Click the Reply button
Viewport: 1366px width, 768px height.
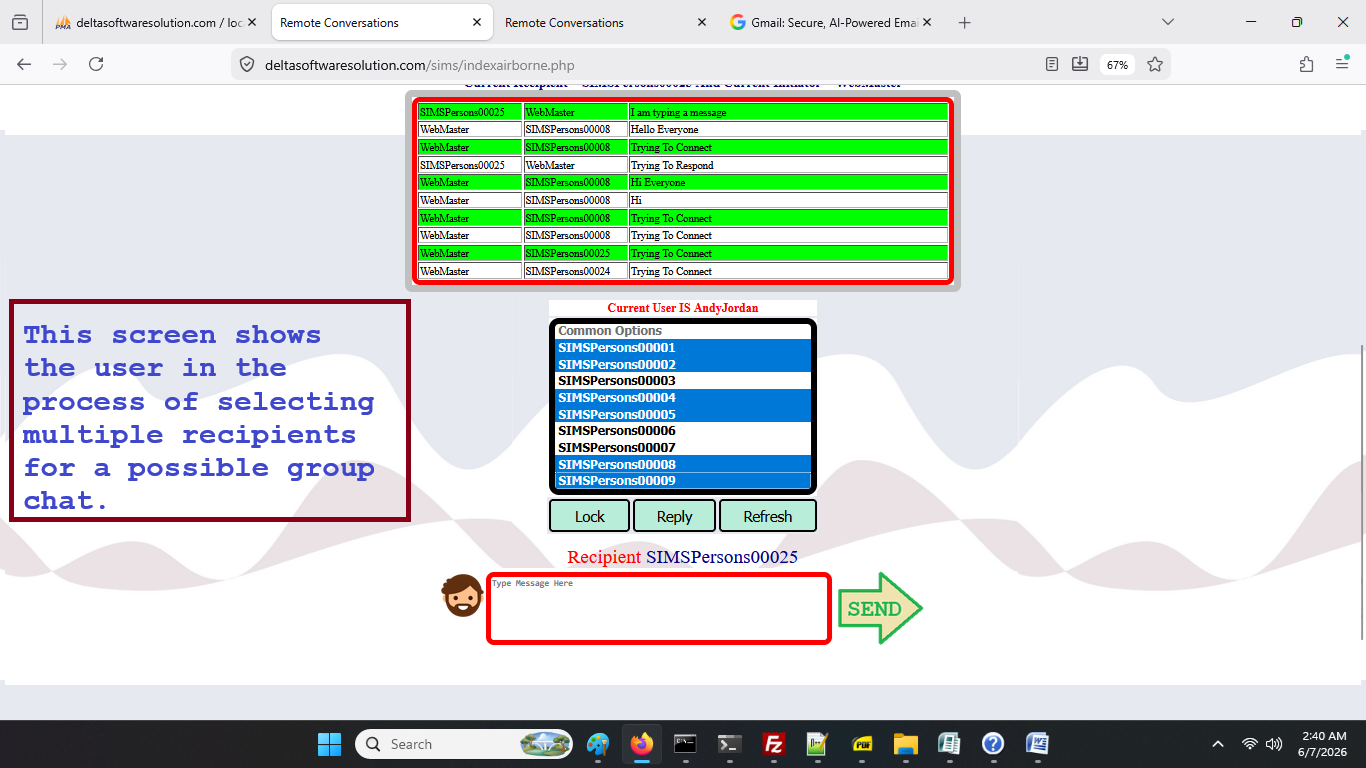(x=674, y=516)
